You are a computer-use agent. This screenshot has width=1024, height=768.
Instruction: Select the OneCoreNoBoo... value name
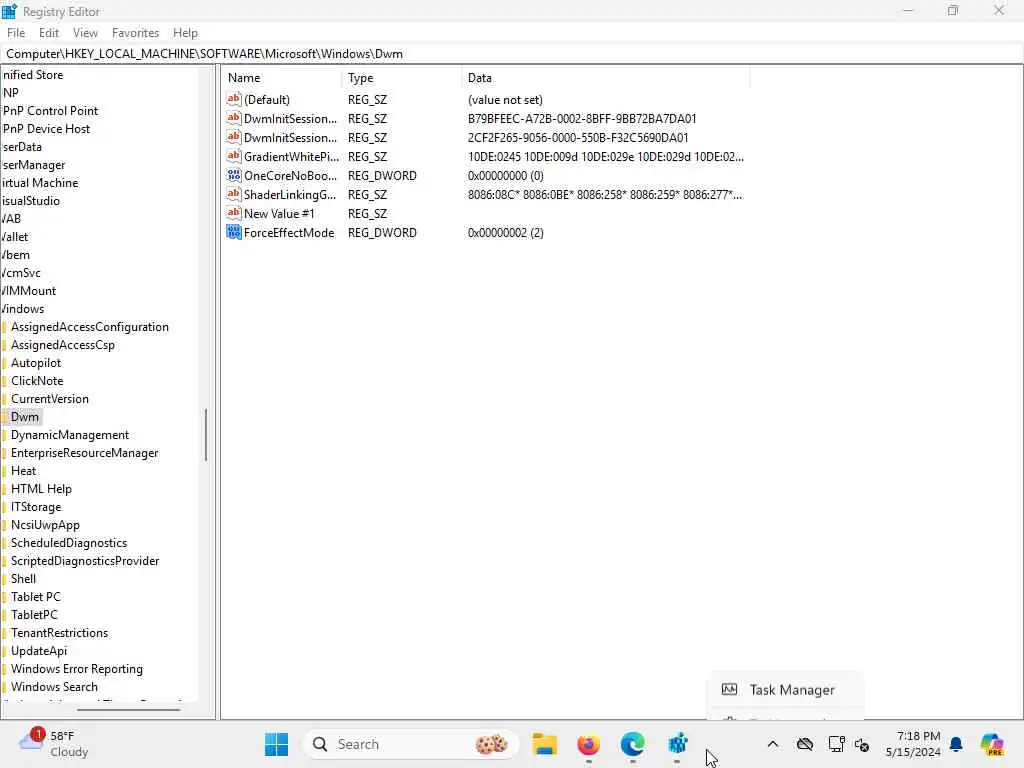(x=291, y=176)
